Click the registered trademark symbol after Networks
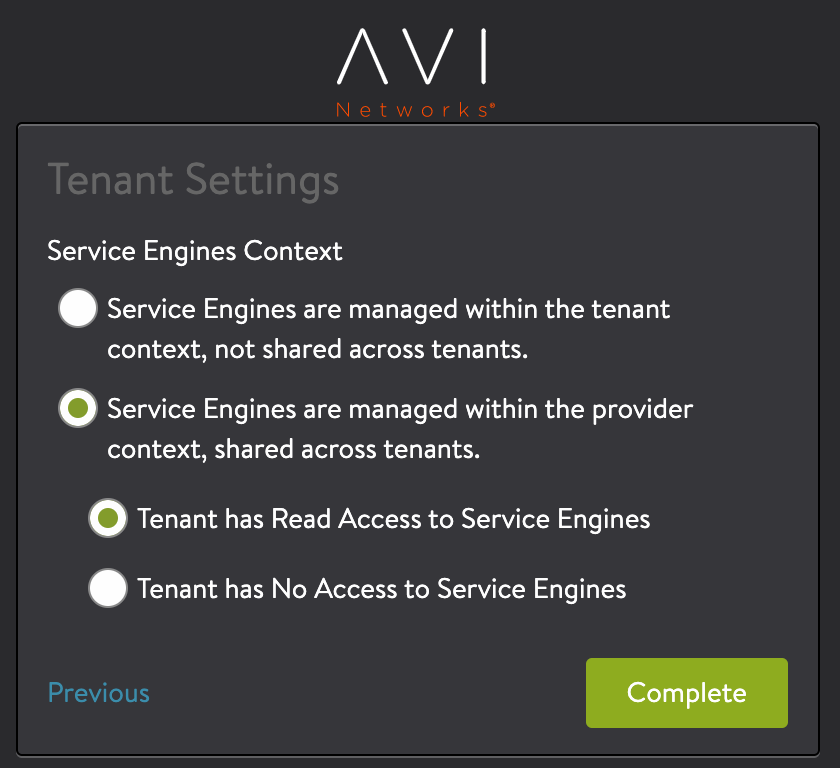Viewport: 840px width, 768px height. click(490, 104)
